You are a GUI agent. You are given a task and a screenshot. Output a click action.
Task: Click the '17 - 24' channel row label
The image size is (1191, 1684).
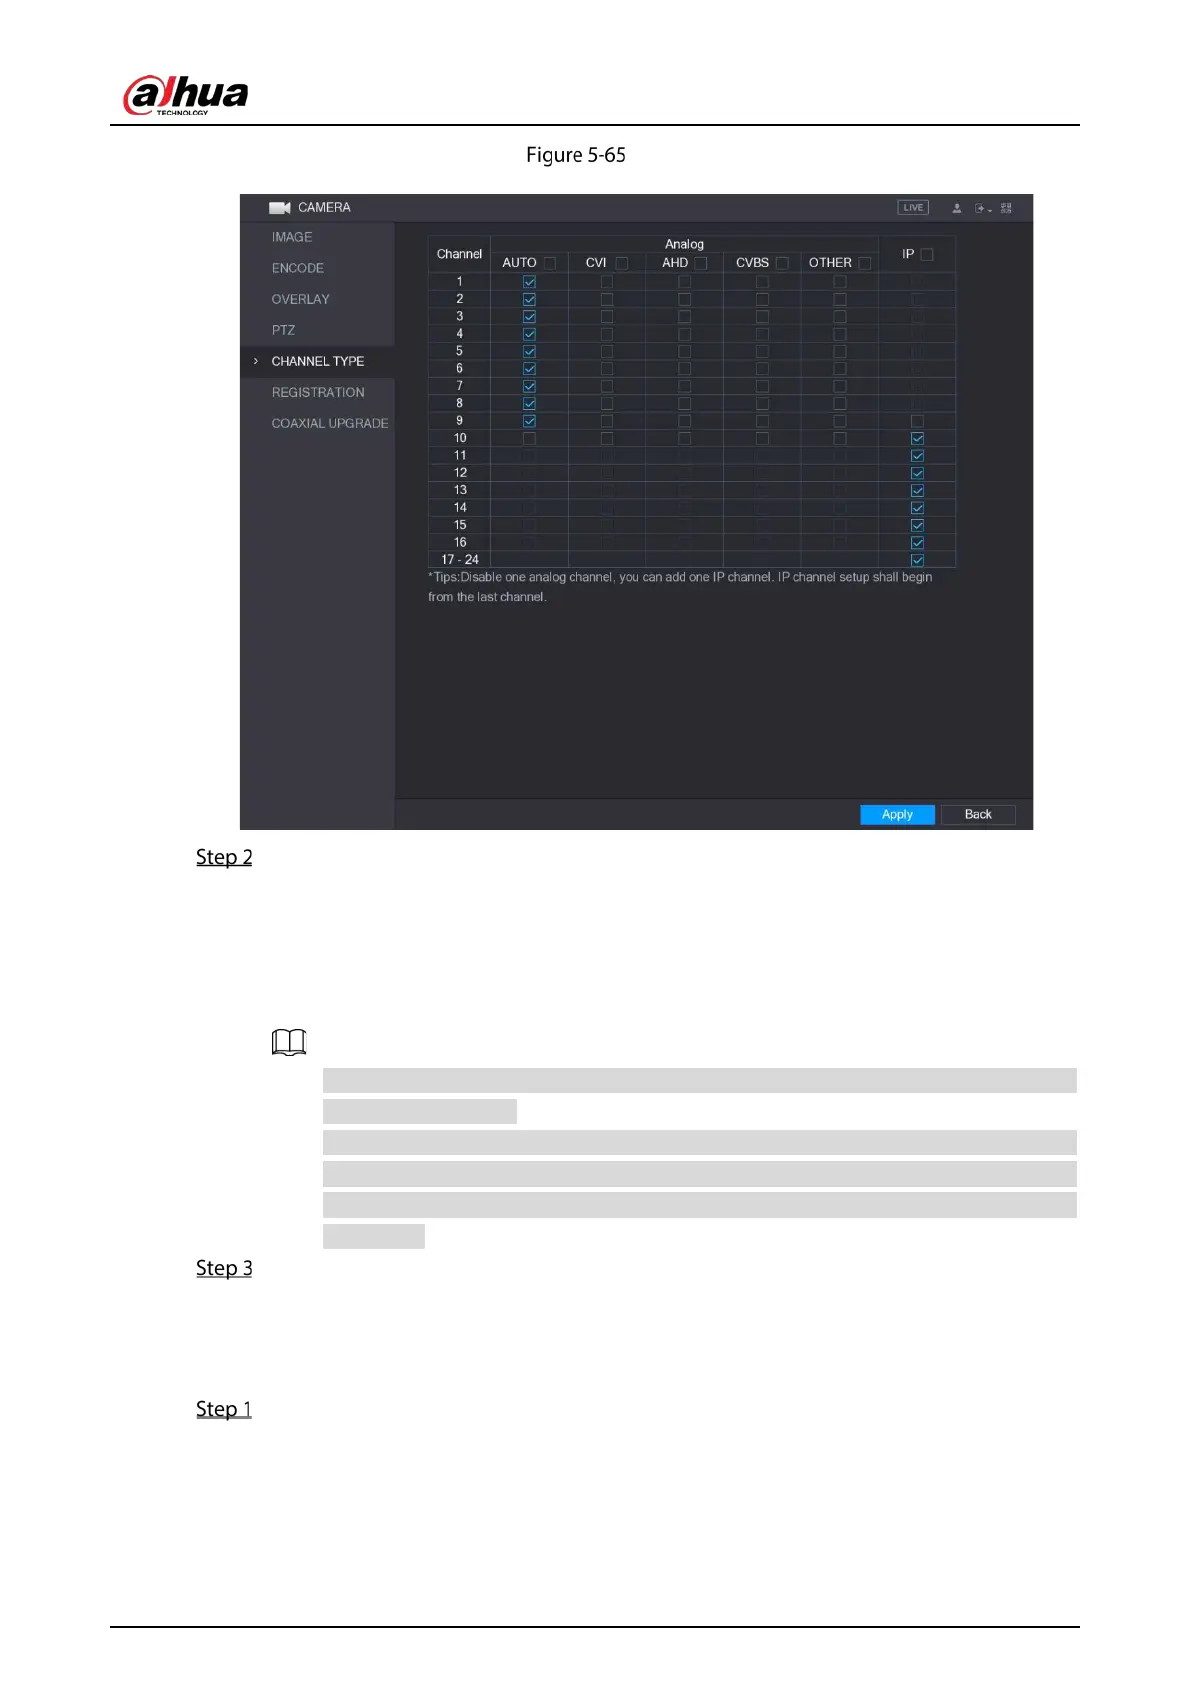(460, 560)
